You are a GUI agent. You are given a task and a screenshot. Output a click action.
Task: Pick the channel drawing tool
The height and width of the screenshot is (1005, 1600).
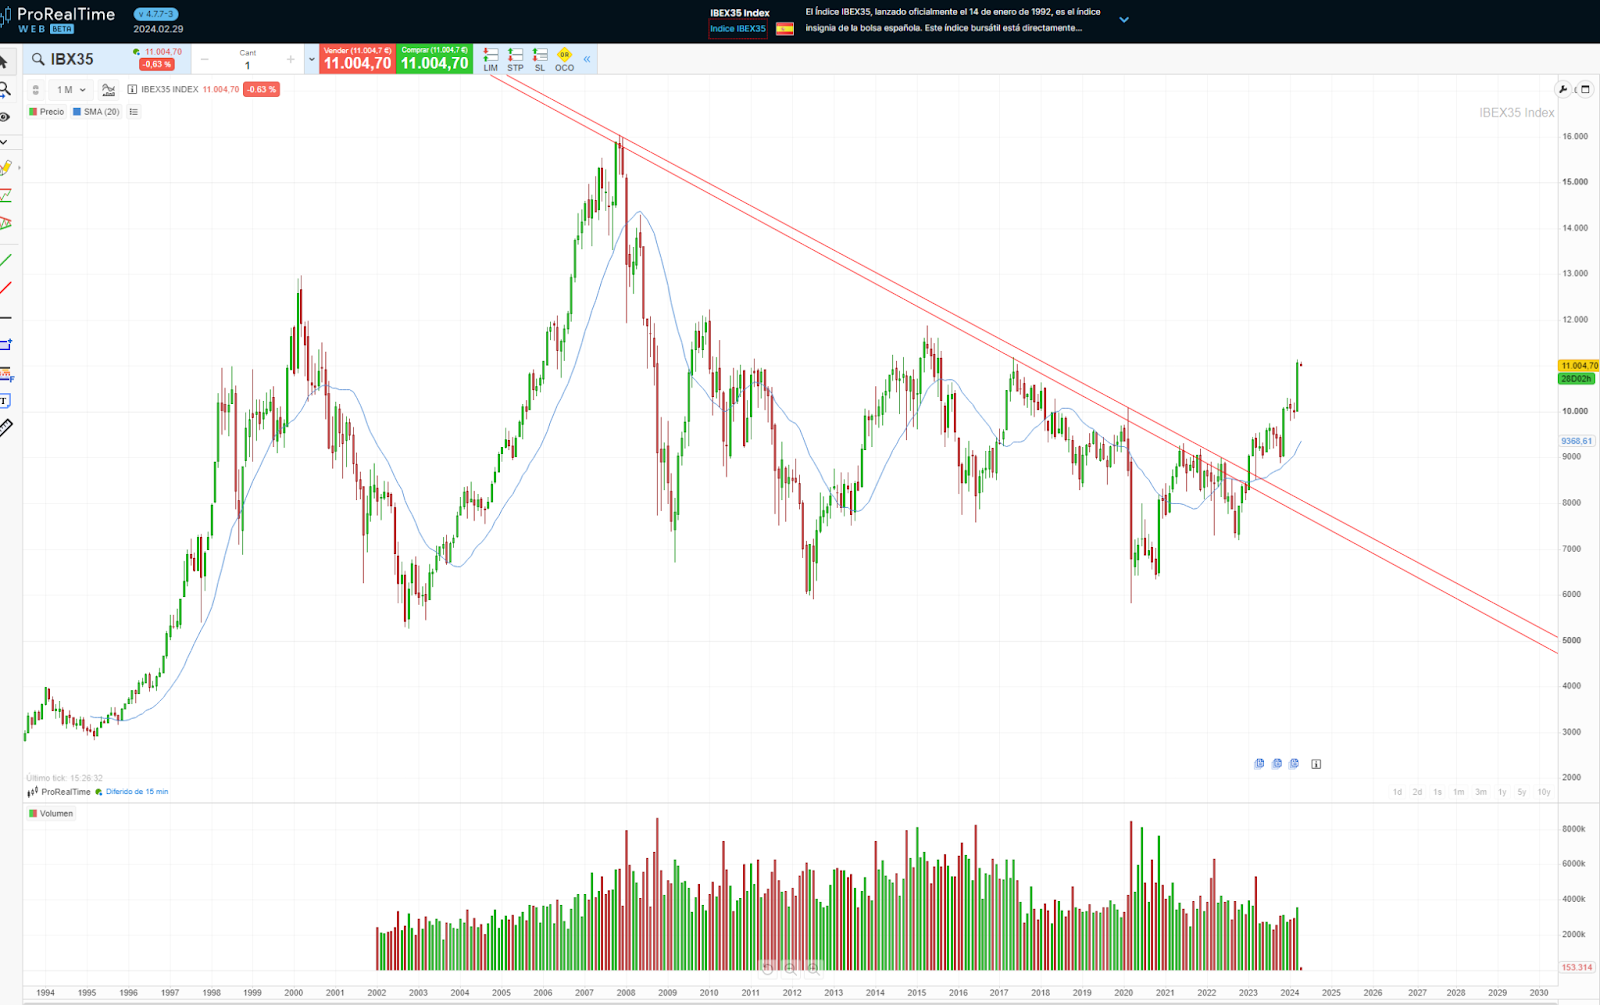click(x=5, y=196)
